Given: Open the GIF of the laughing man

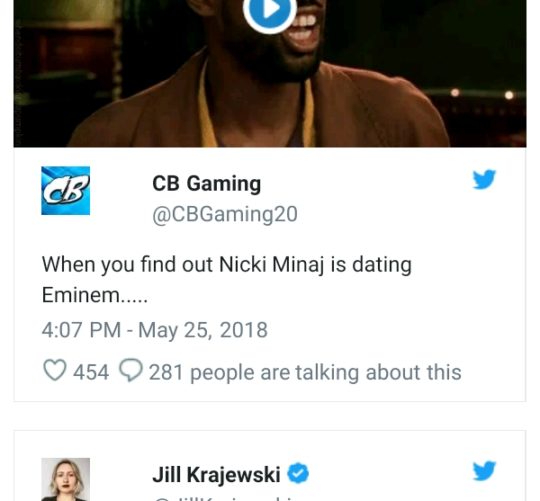Looking at the screenshot, I should coord(270,73).
